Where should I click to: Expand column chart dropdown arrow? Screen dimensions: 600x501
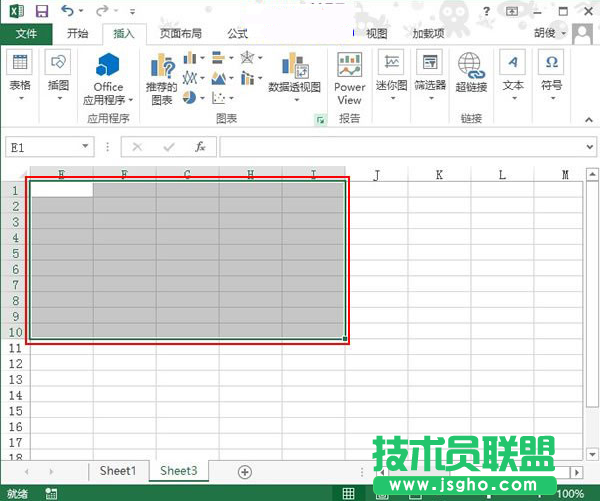pos(202,58)
